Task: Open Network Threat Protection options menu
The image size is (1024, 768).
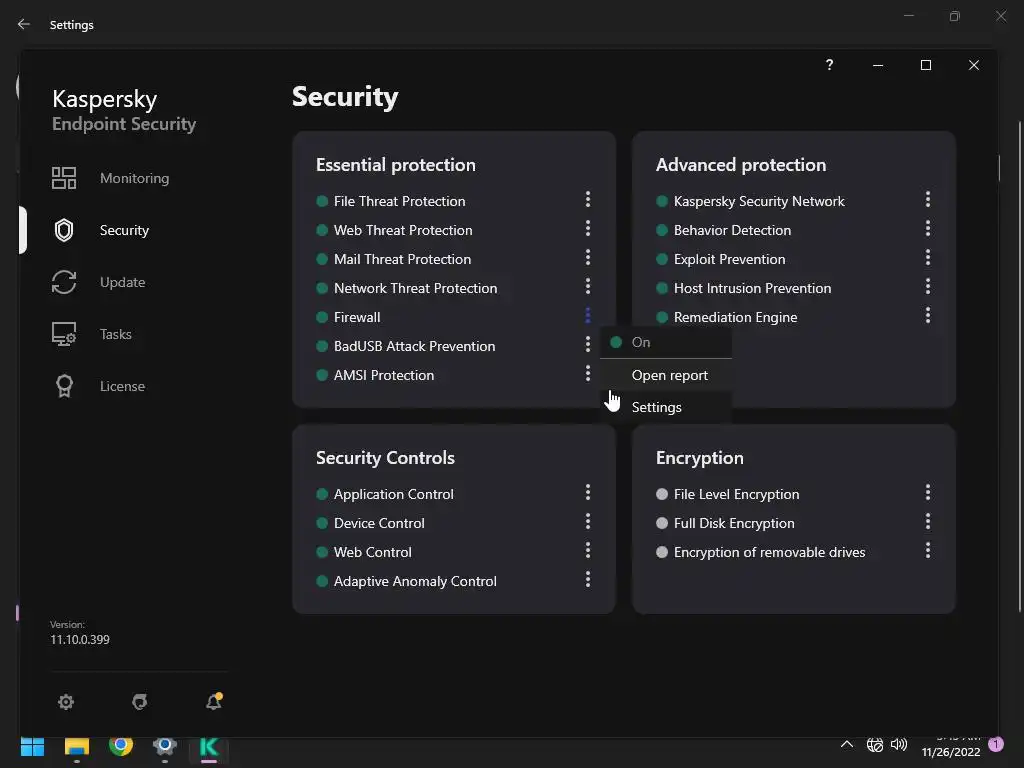Action: [x=588, y=286]
